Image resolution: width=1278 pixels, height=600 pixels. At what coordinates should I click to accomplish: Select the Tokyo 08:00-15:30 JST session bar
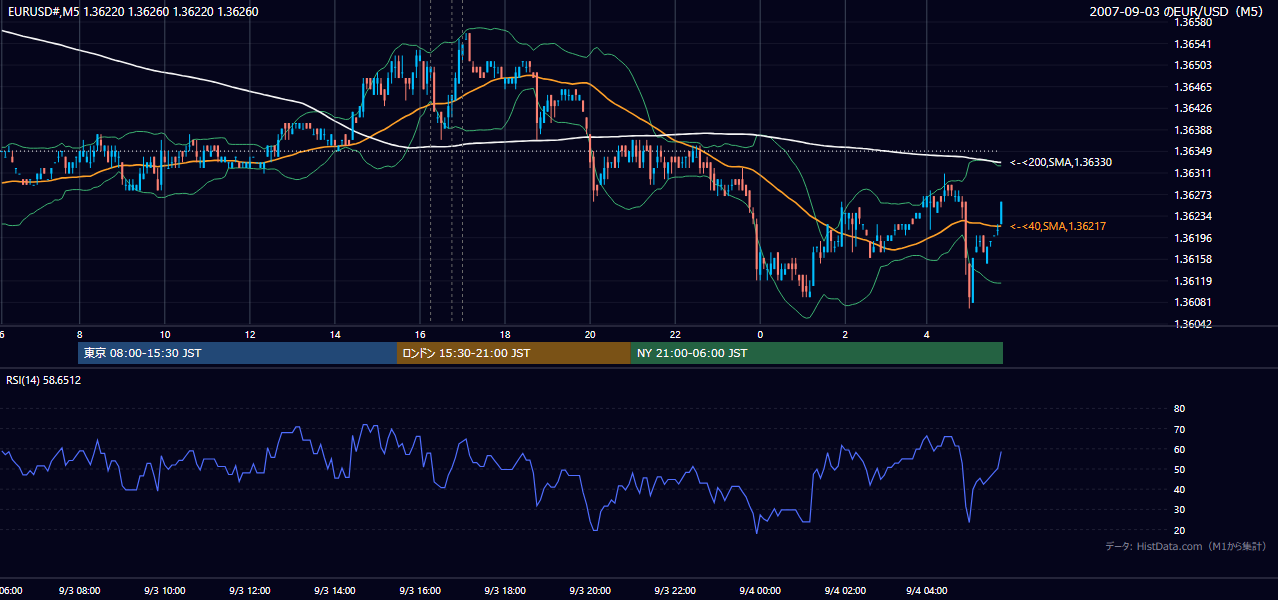tap(237, 353)
